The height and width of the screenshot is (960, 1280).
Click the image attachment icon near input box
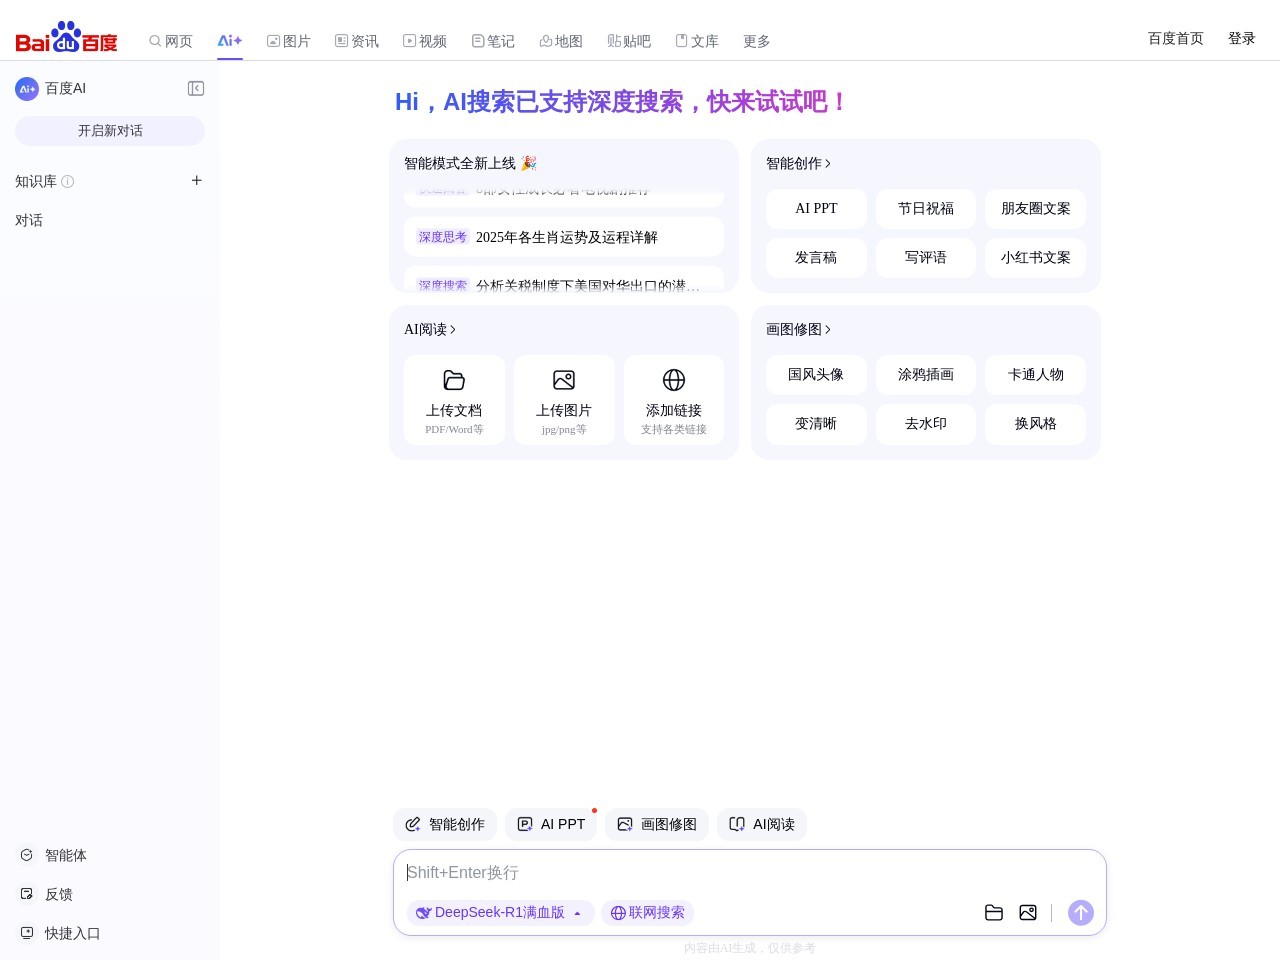[x=1028, y=913]
